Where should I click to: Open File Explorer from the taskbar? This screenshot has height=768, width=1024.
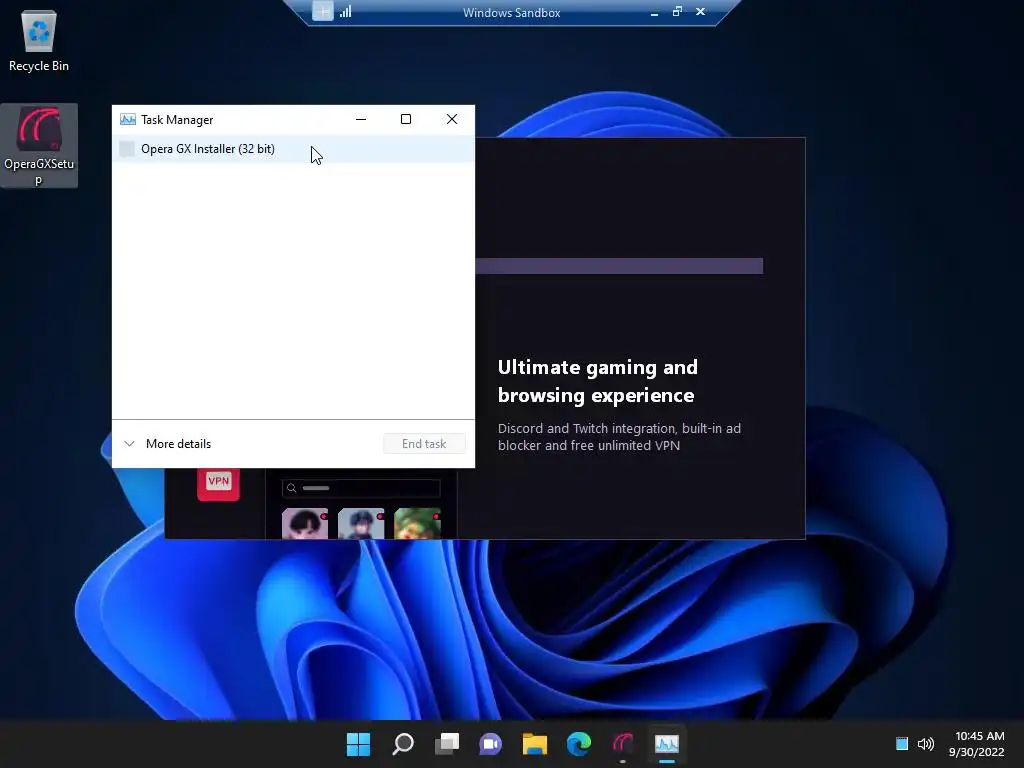coord(535,744)
